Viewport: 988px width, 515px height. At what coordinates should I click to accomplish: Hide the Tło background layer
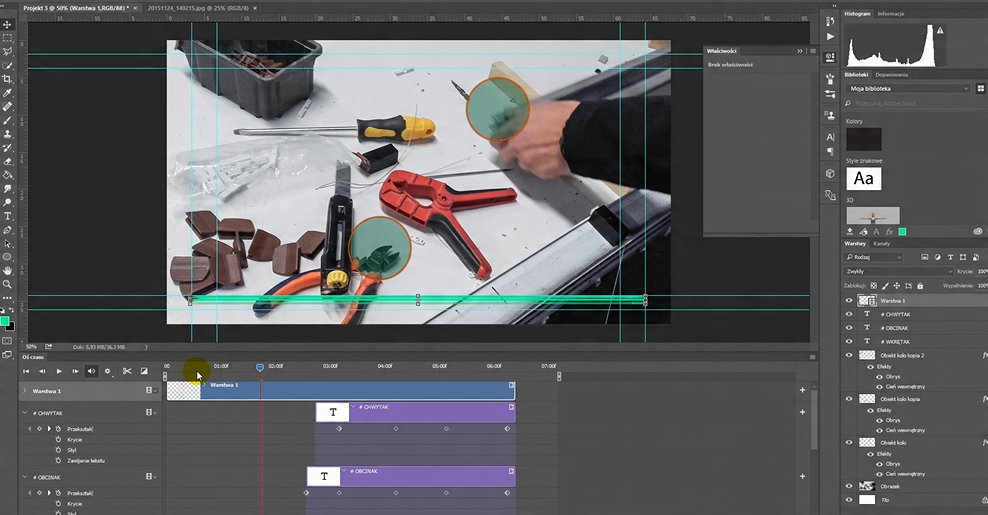[x=848, y=500]
